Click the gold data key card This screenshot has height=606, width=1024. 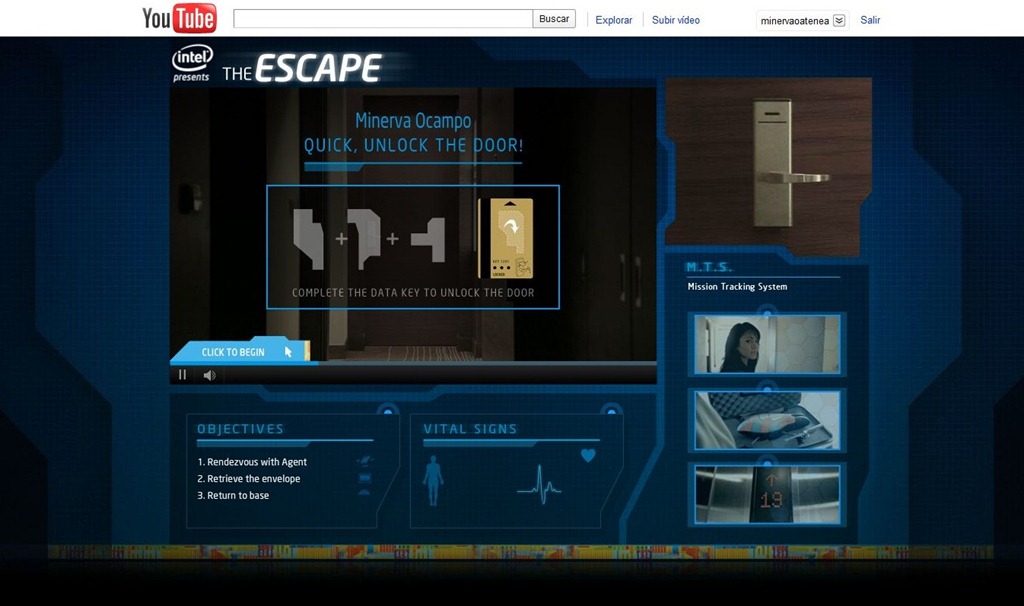coord(512,238)
